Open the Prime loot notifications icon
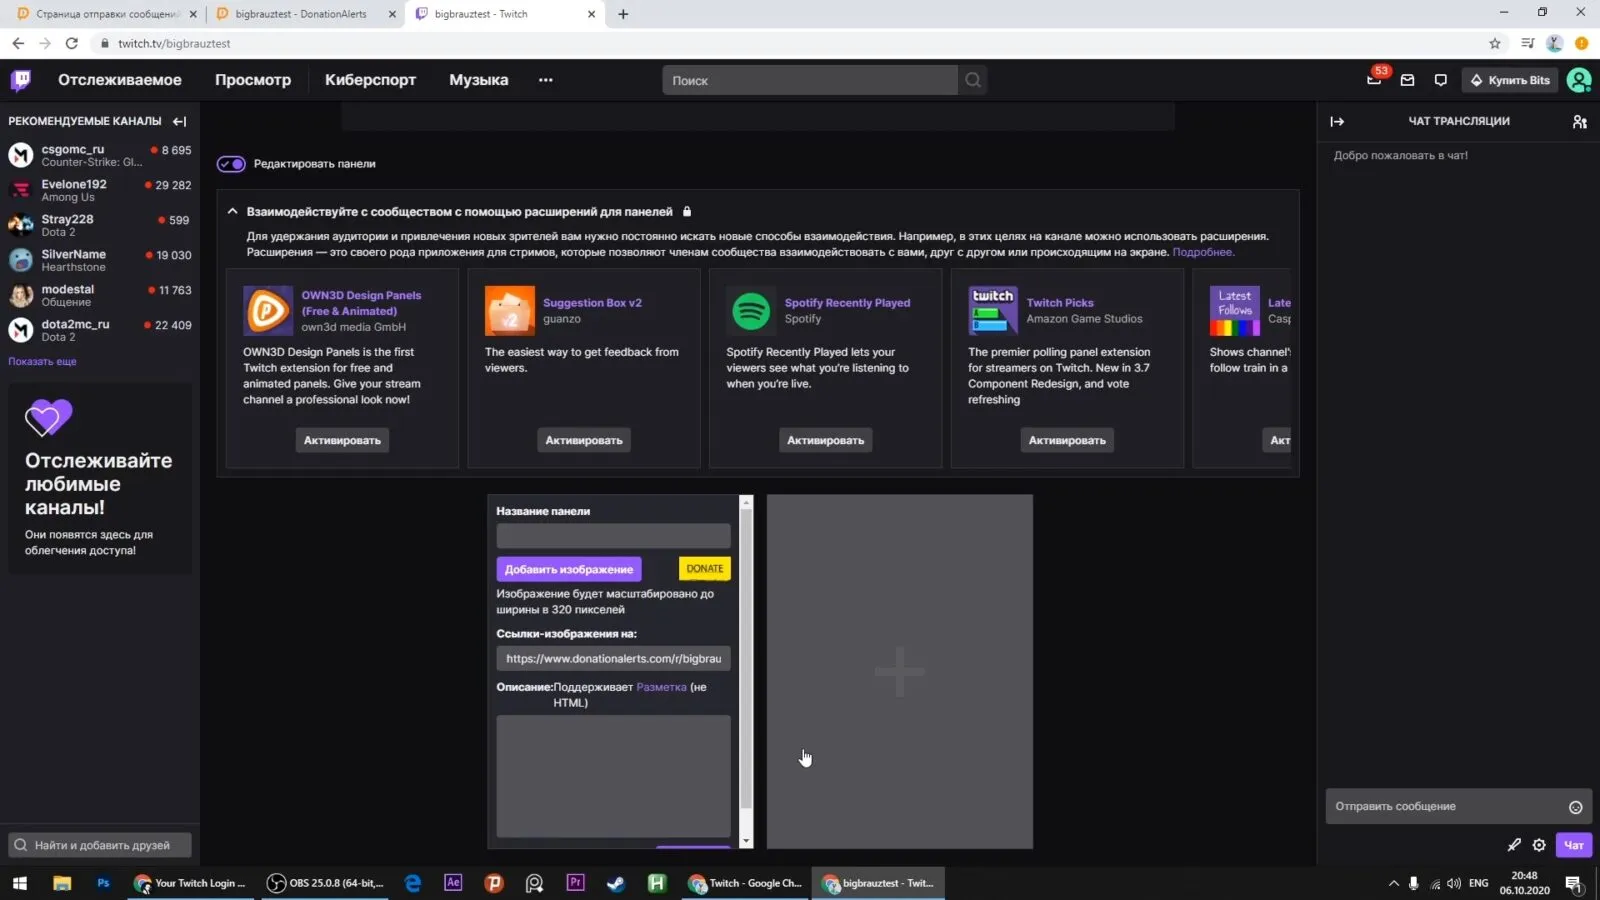1600x900 pixels. 1374,80
